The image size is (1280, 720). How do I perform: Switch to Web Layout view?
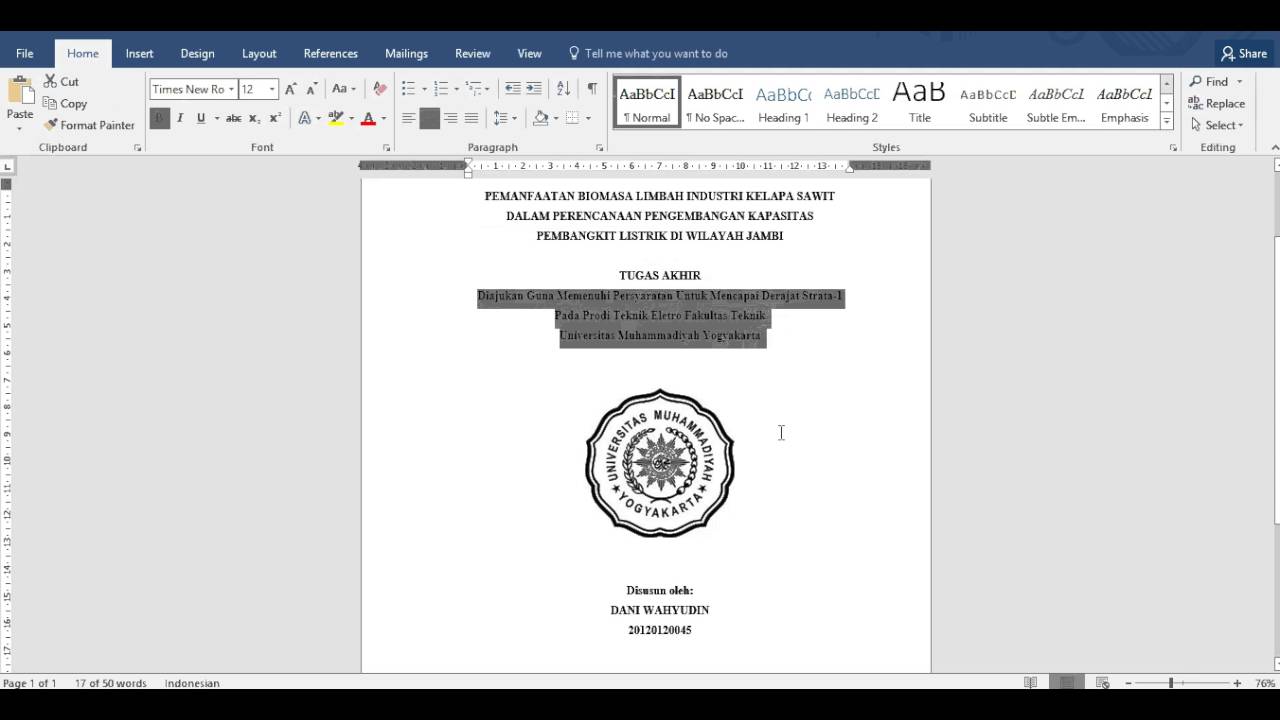(1103, 683)
